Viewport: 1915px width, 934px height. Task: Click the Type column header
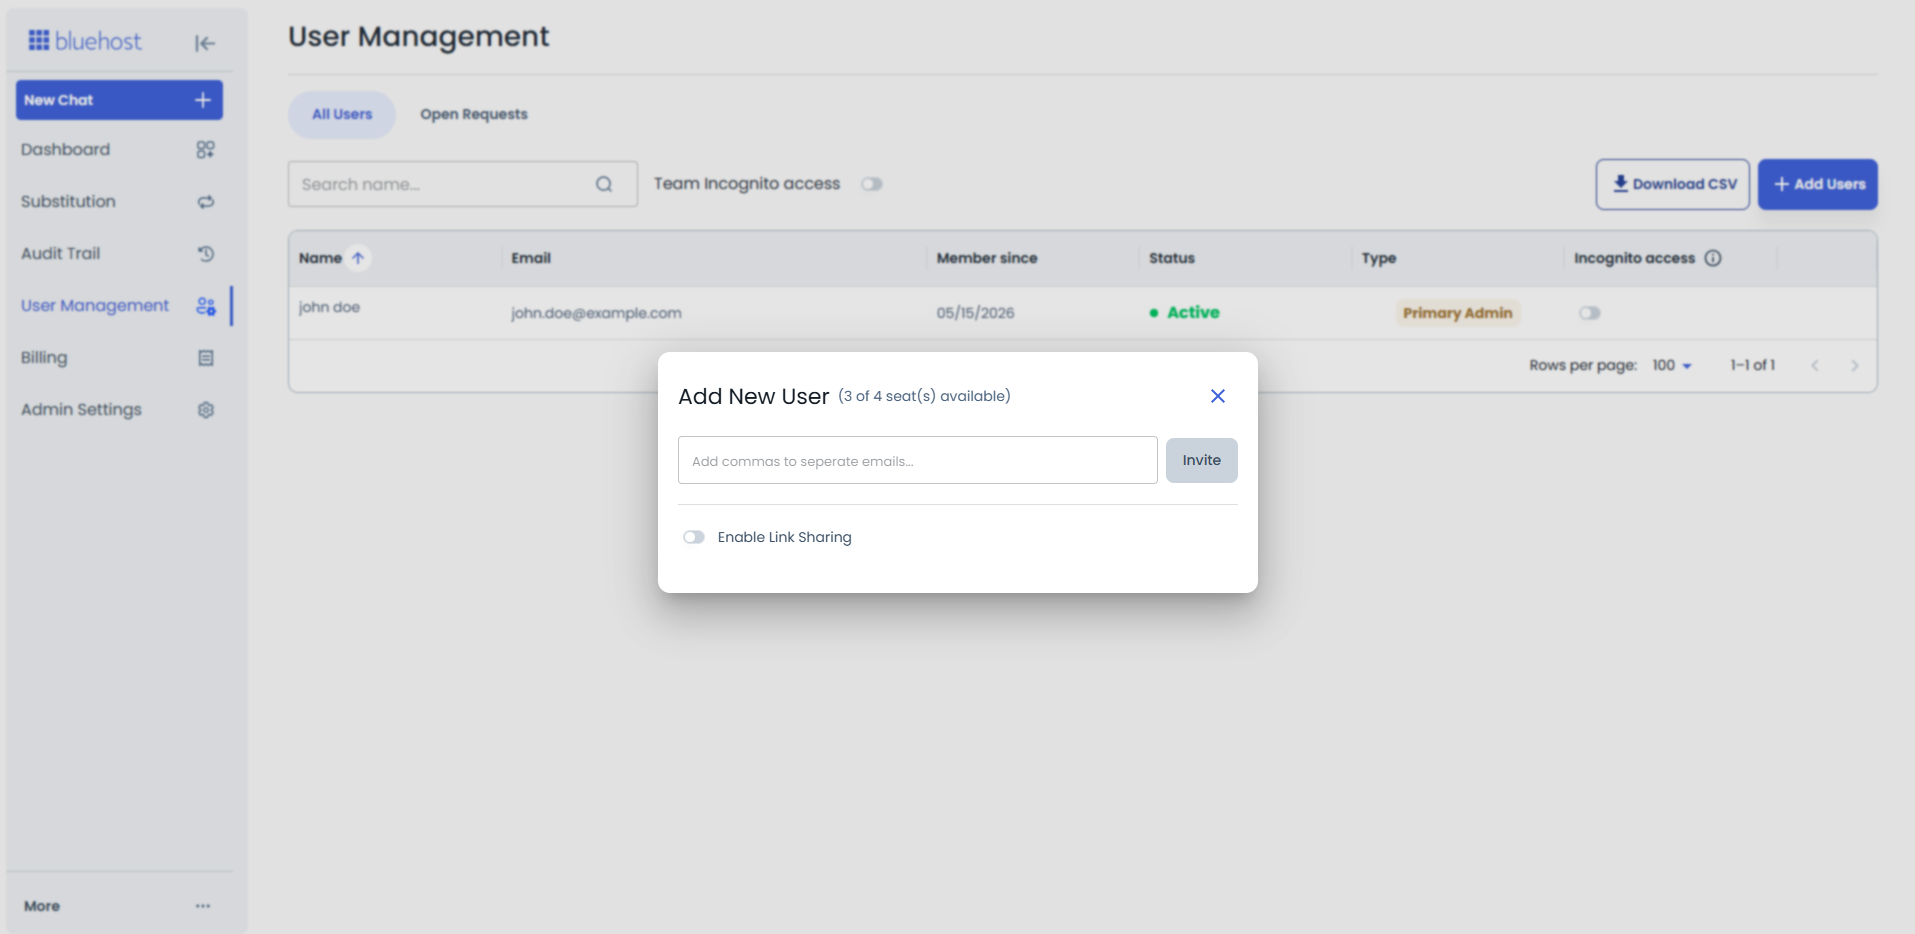point(1379,258)
